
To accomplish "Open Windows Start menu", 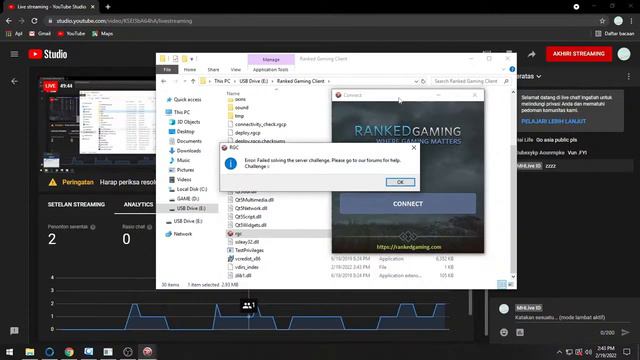I will 9,351.
